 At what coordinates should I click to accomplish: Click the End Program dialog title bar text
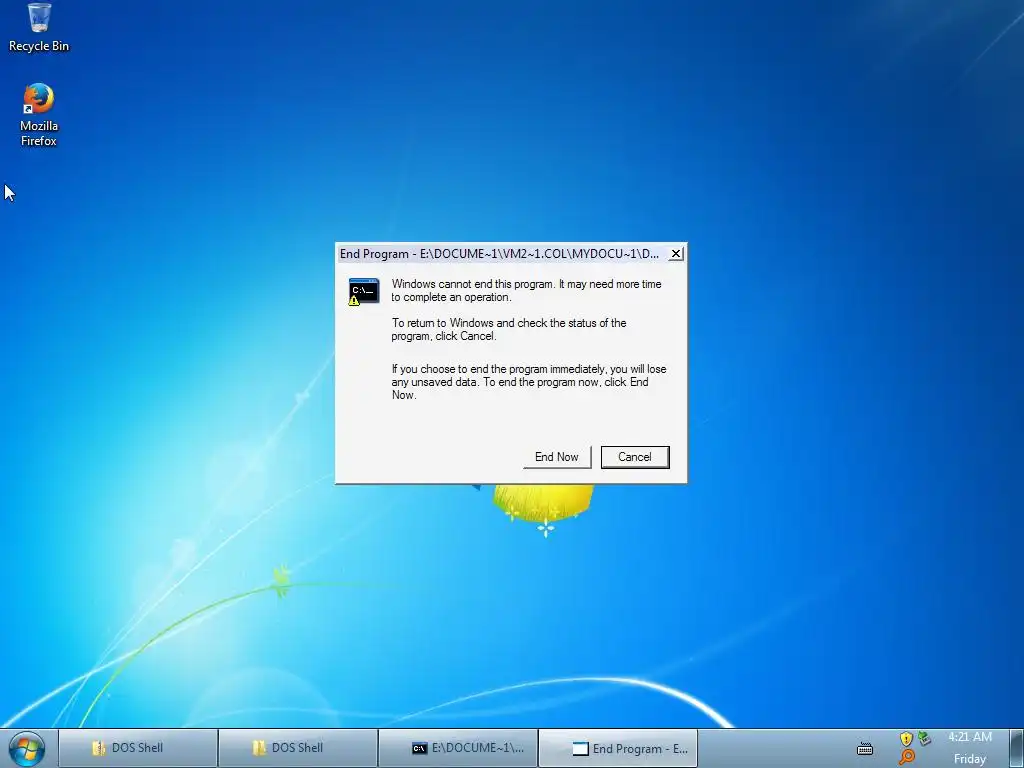(500, 253)
